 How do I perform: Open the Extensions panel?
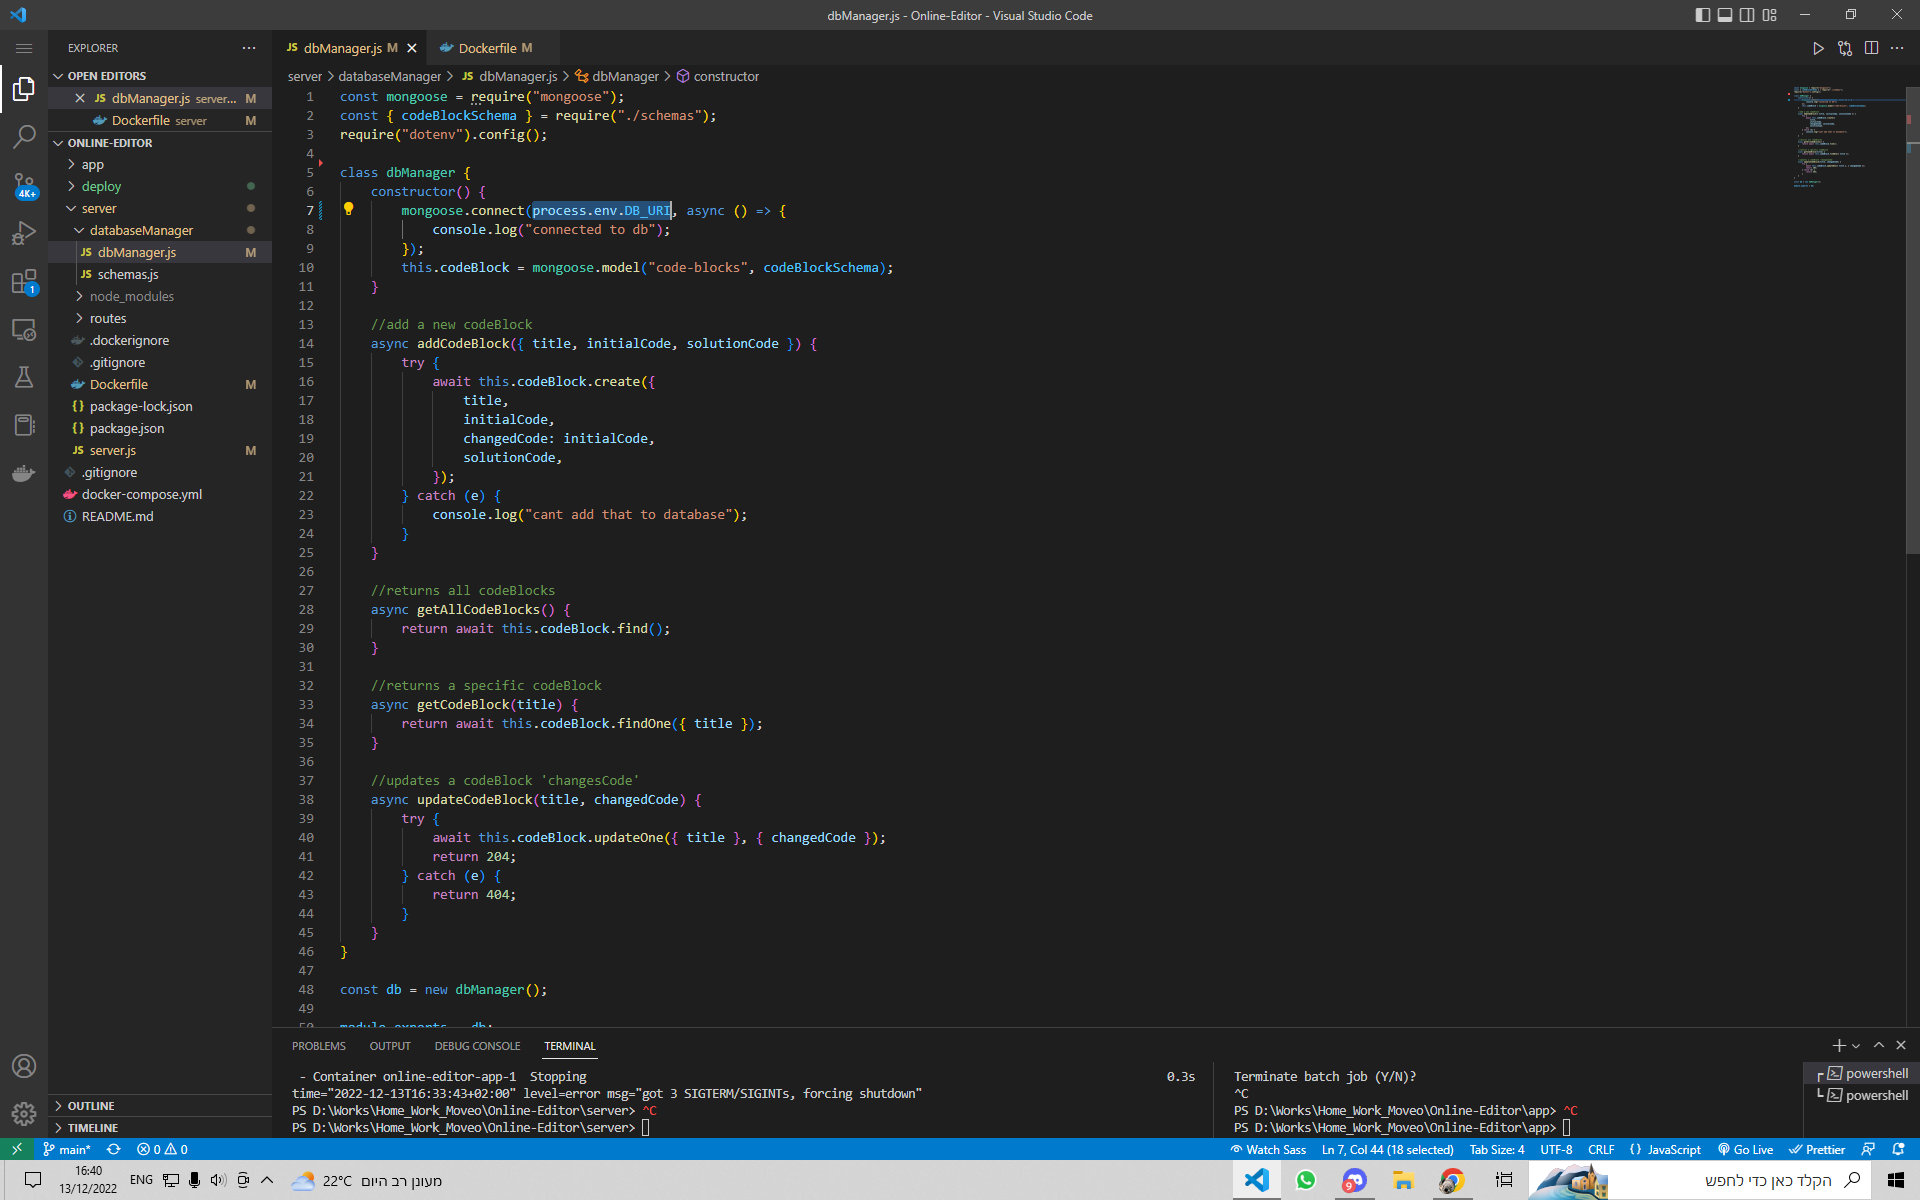click(24, 283)
